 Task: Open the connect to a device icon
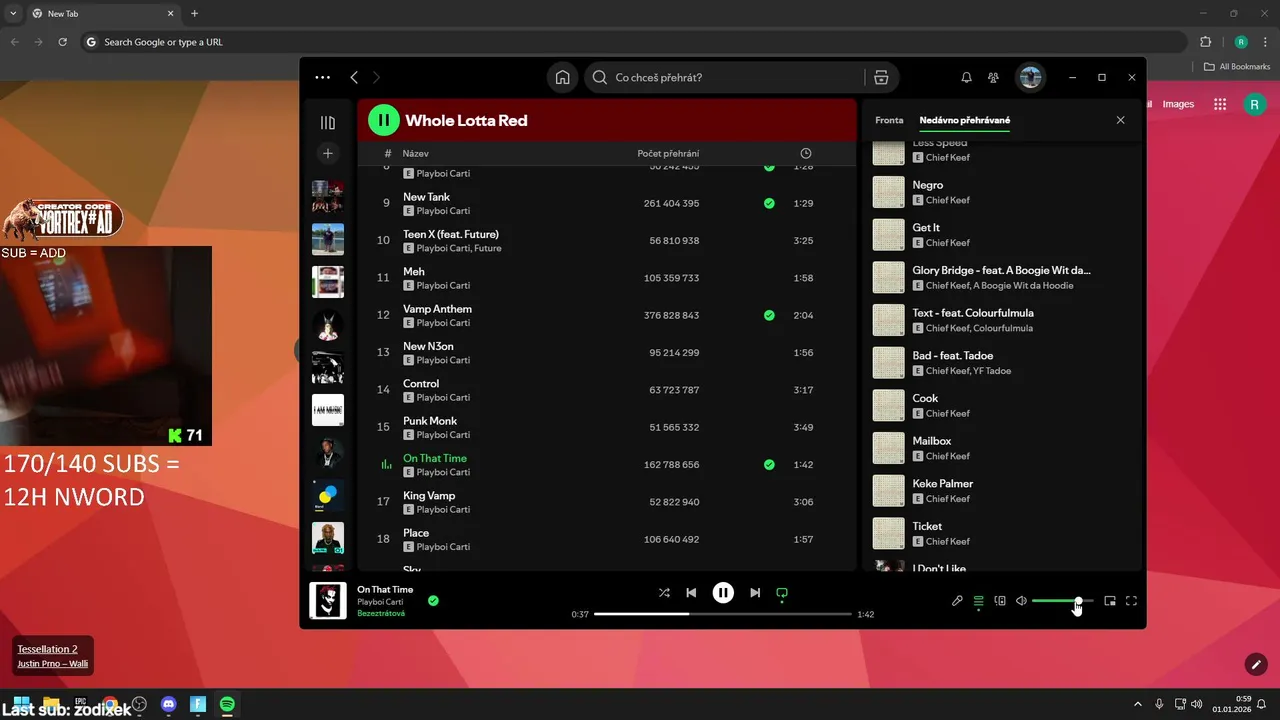tap(1000, 601)
